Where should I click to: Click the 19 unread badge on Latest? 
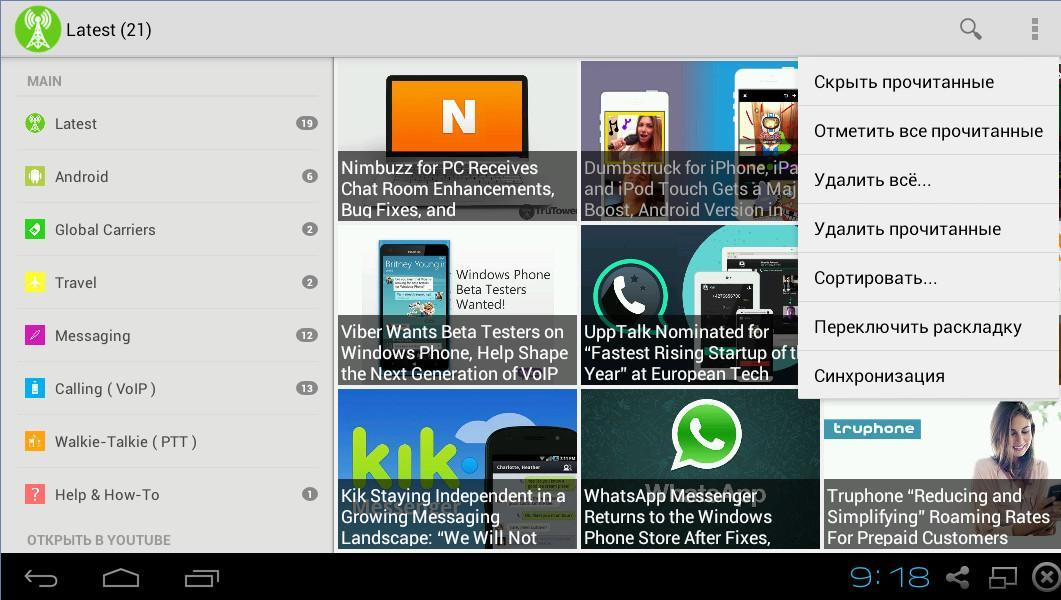coord(307,123)
